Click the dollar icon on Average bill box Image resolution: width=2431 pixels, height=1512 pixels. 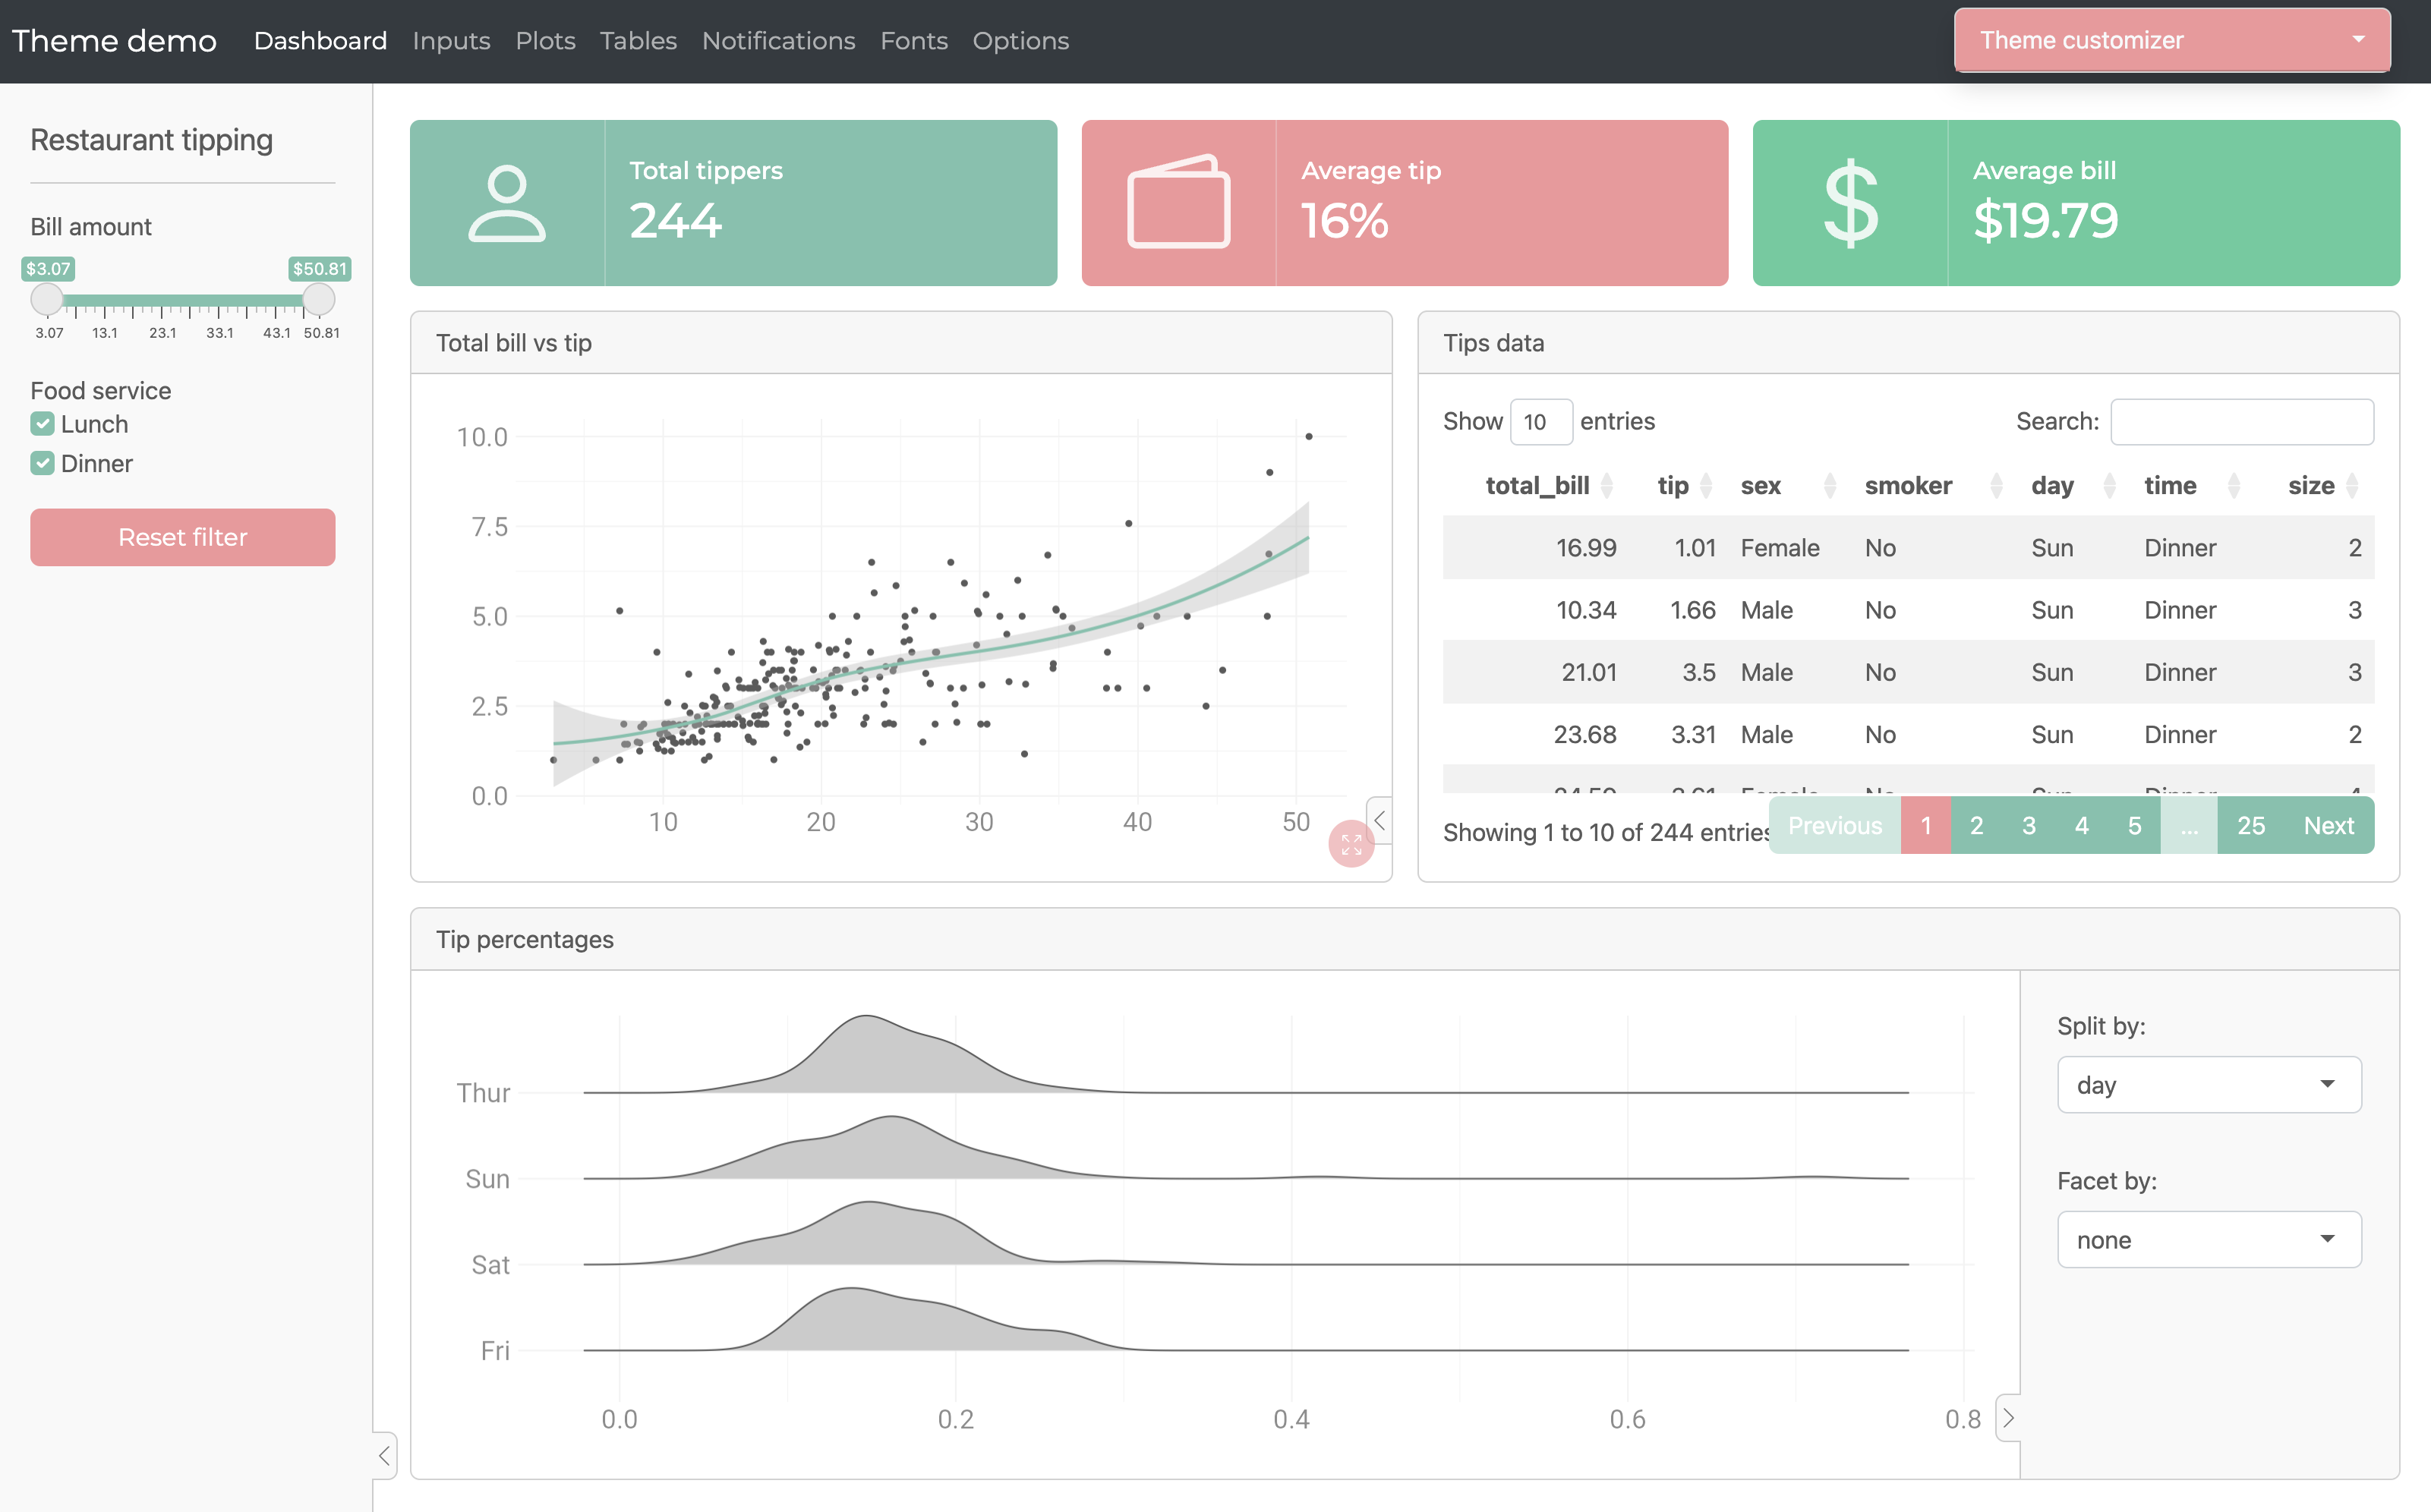pyautogui.click(x=1851, y=203)
